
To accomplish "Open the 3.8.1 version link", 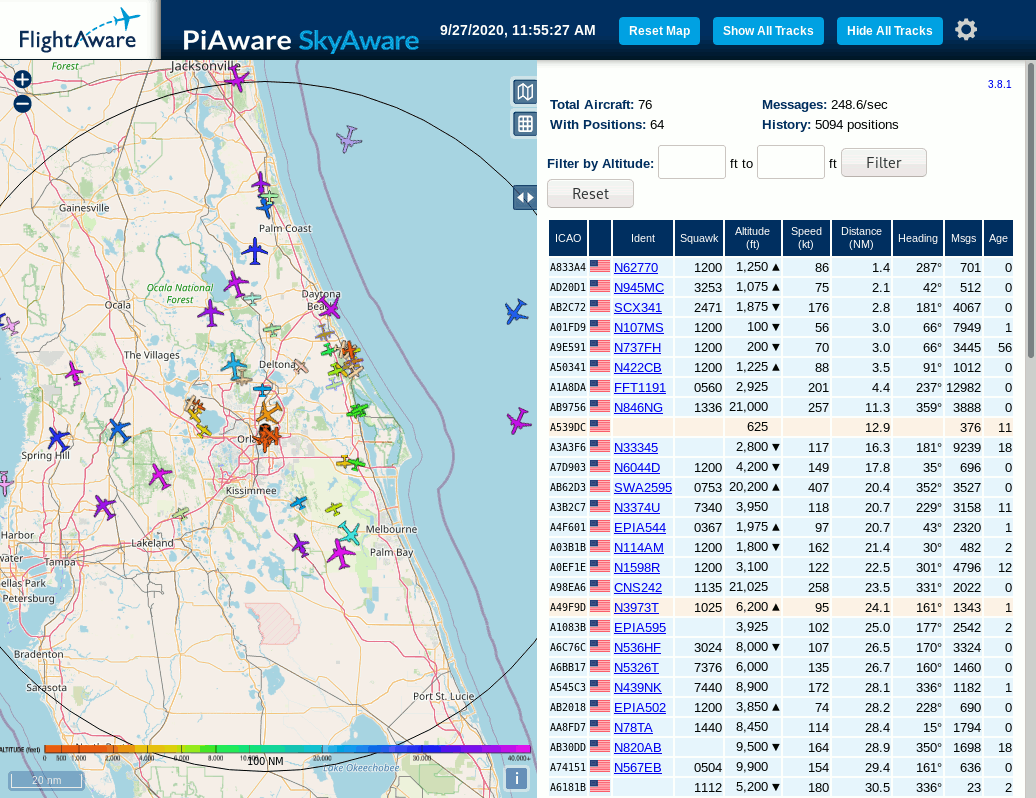I will pos(999,84).
